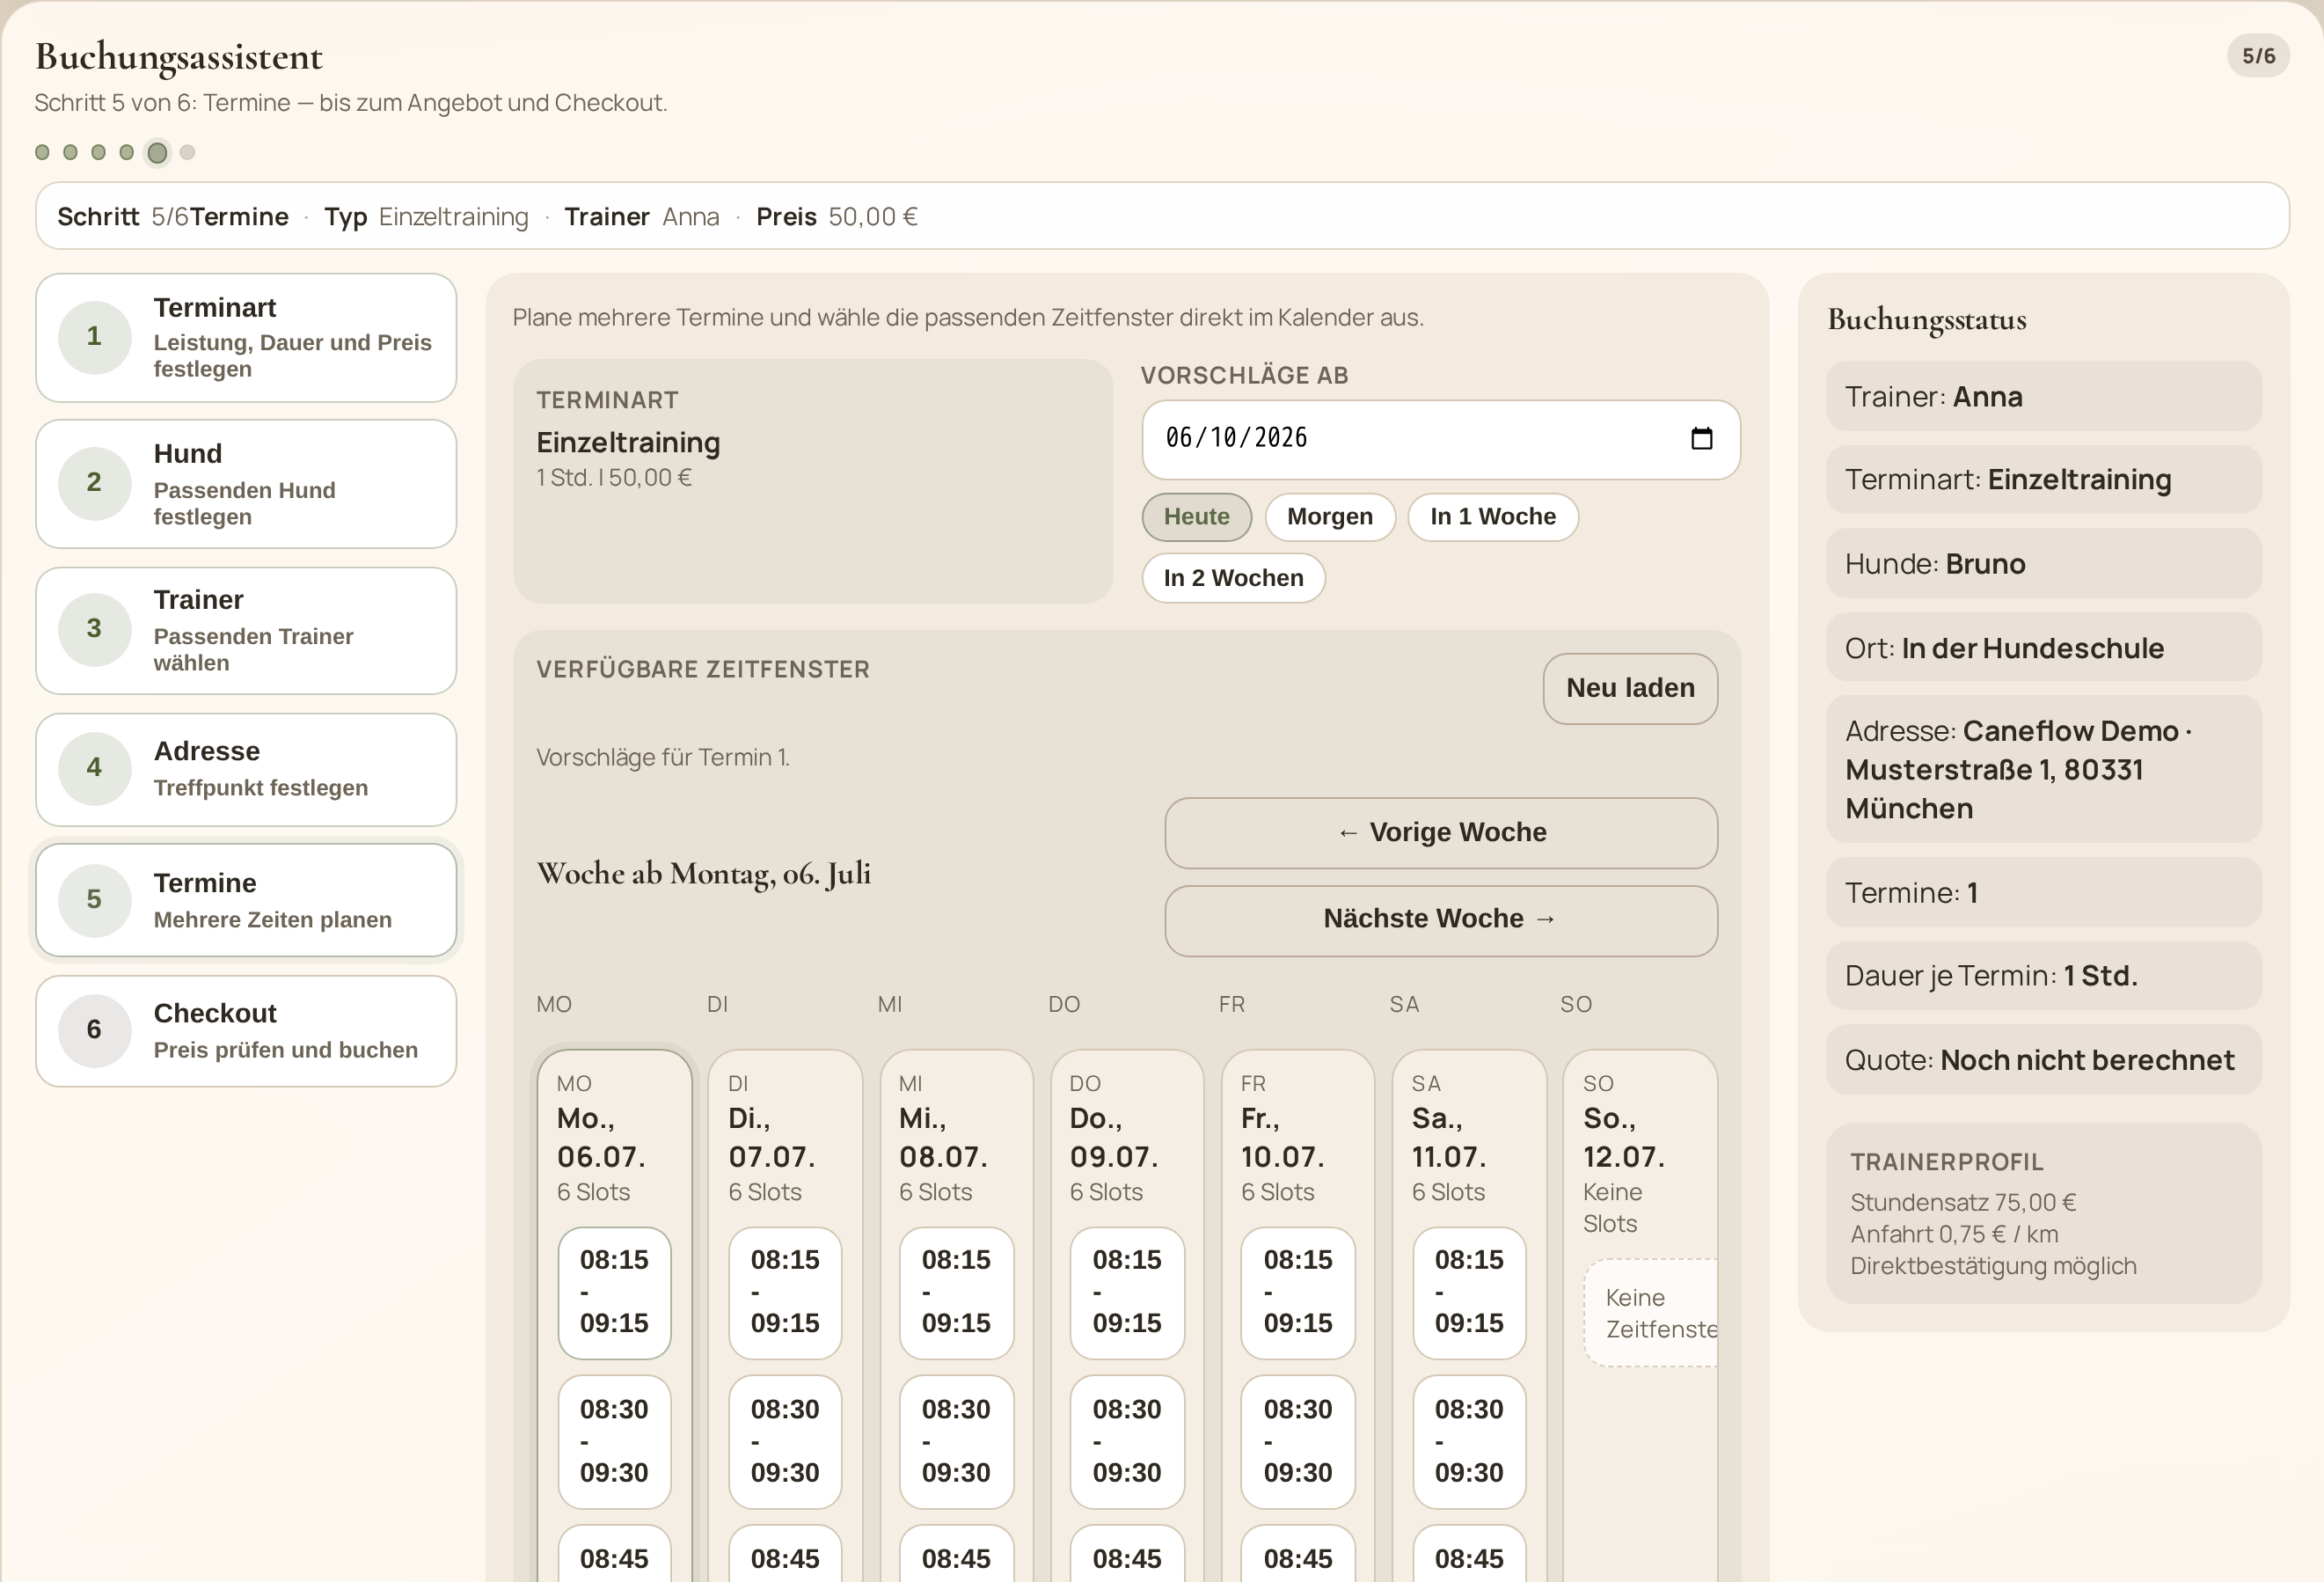Pick Tuesday 08:30 - 09:30 slot
The width and height of the screenshot is (2324, 1582).
click(x=785, y=1441)
